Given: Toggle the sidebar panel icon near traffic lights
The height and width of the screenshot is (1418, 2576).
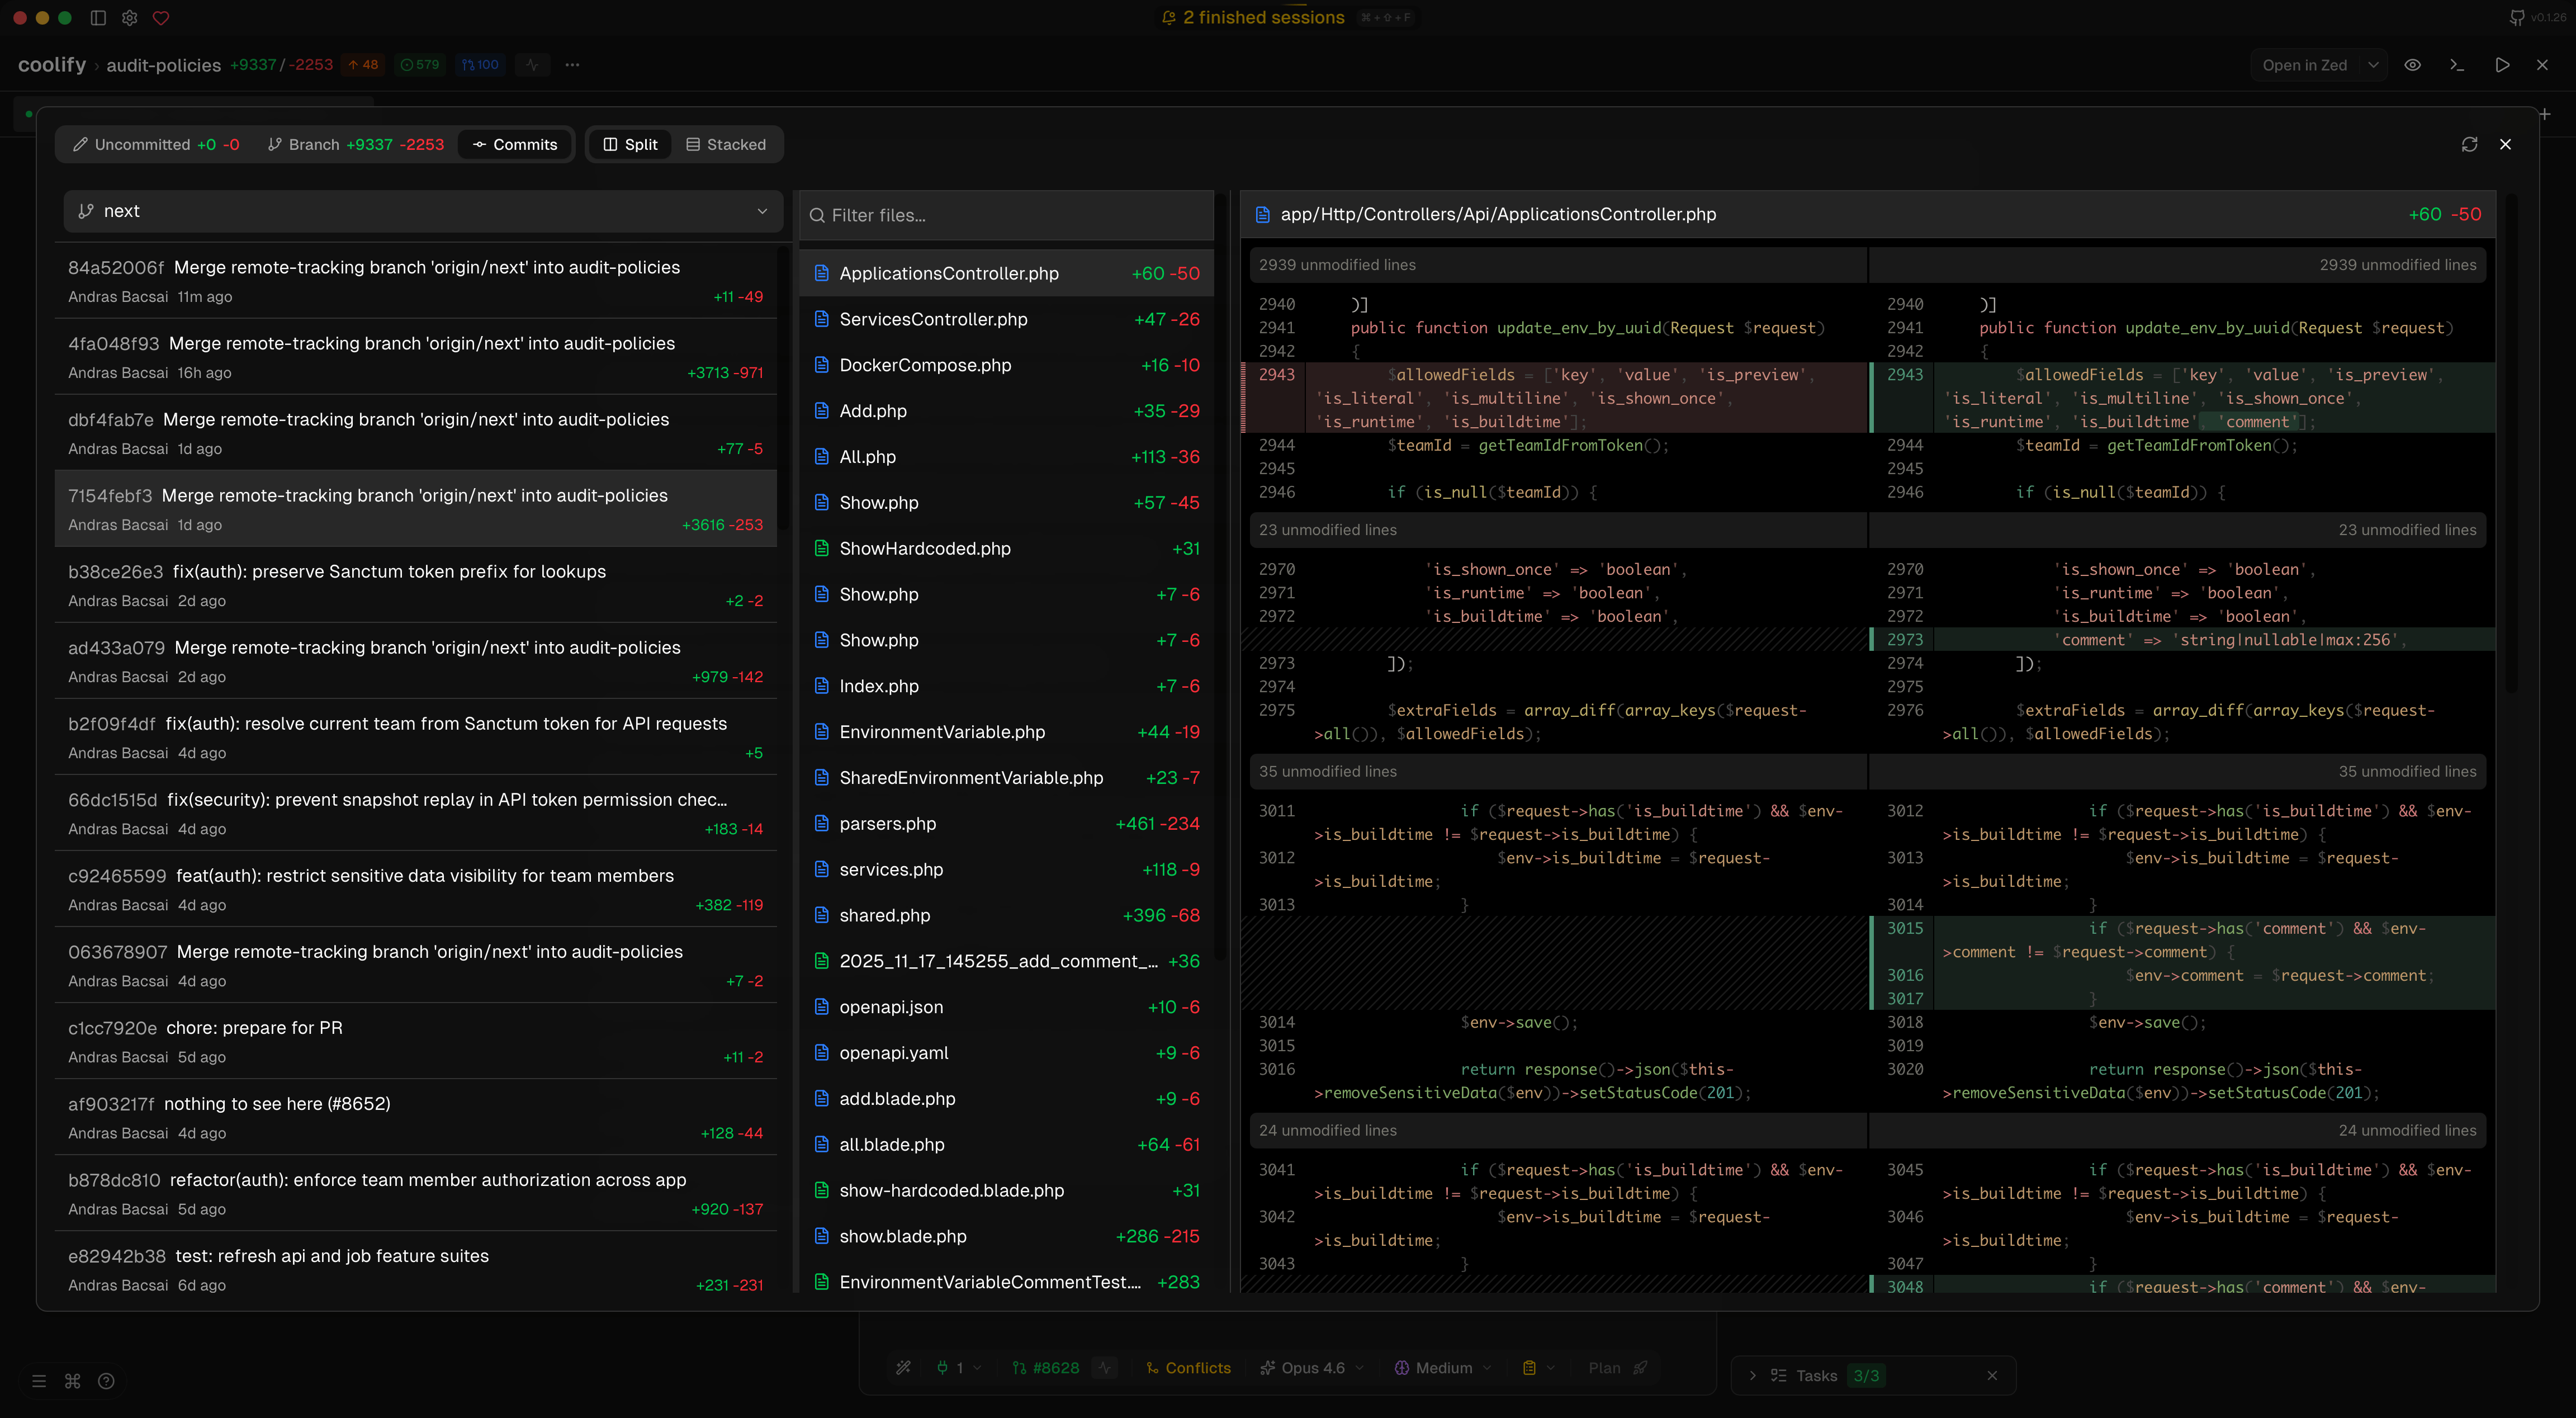Looking at the screenshot, I should click(x=98, y=17).
